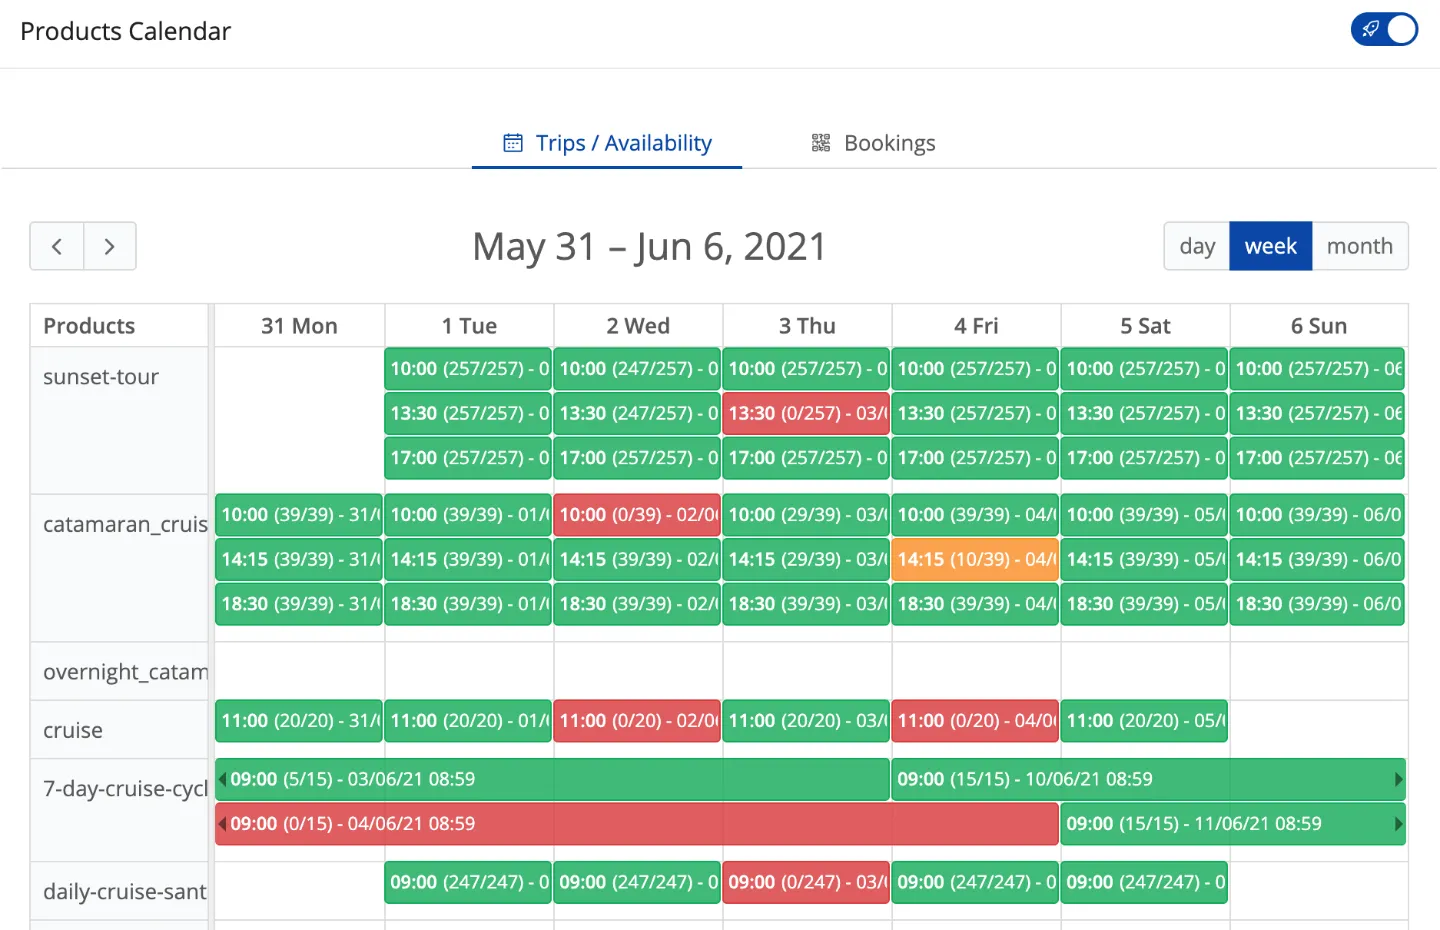Click the right arrow on 10/06/21 cruise bar
Viewport: 1440px width, 930px height.
1398,779
